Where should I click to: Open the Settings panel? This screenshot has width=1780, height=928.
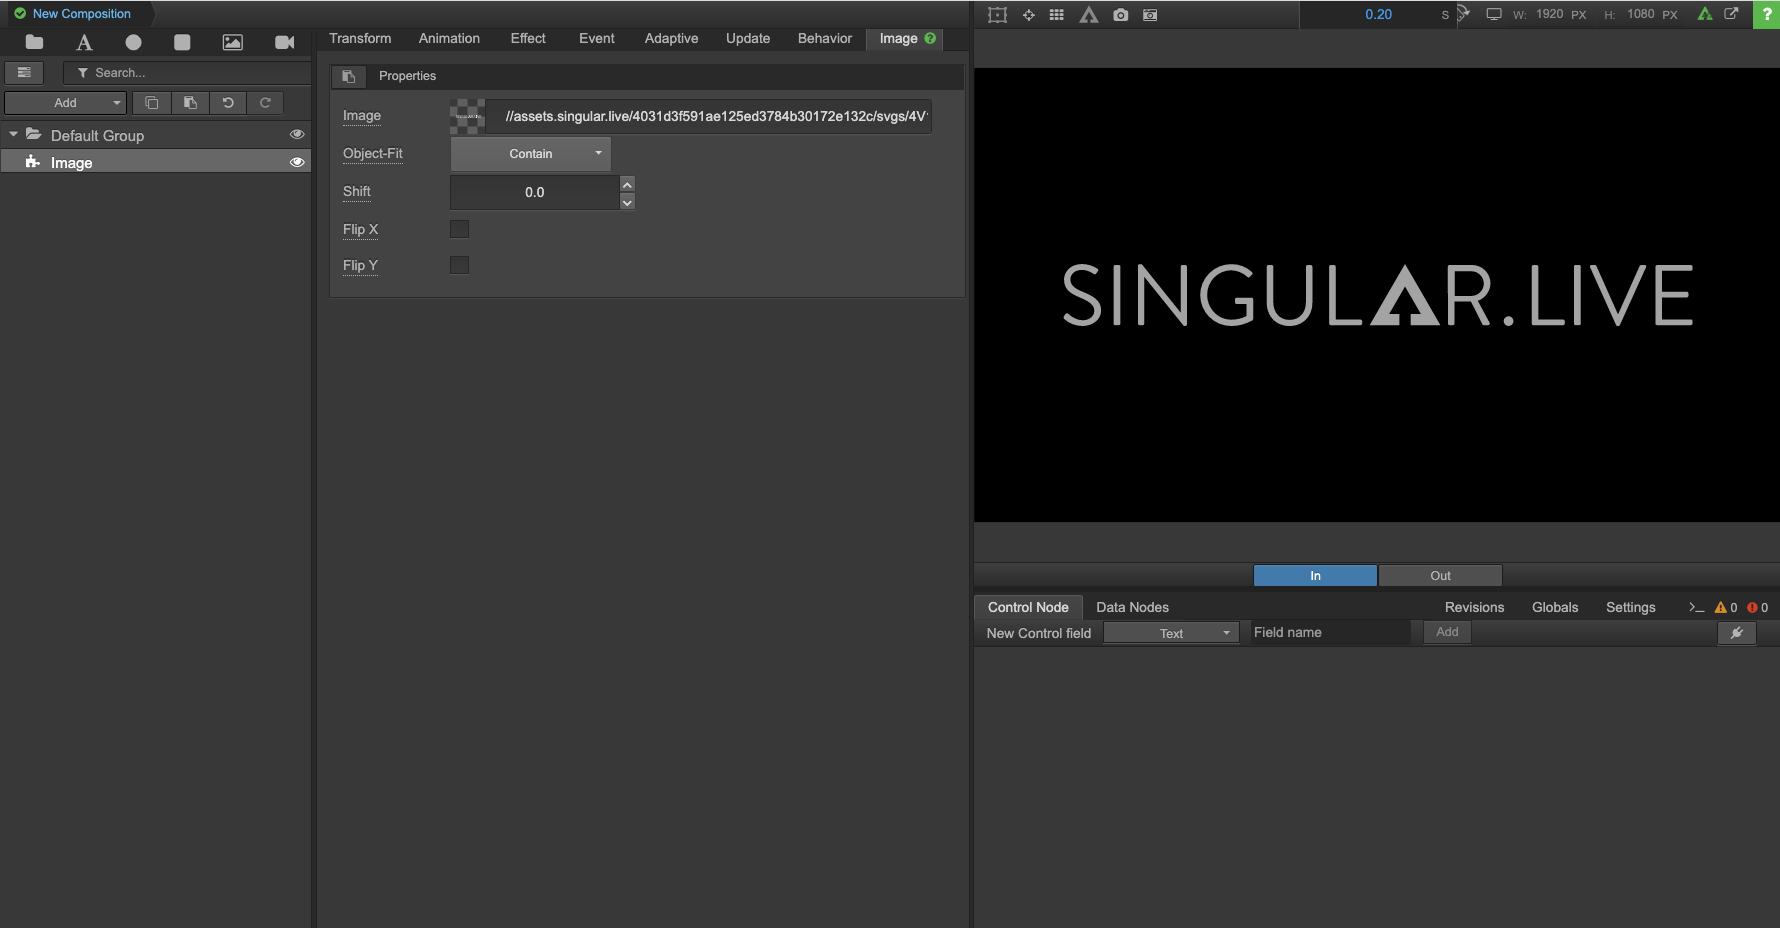[1630, 607]
